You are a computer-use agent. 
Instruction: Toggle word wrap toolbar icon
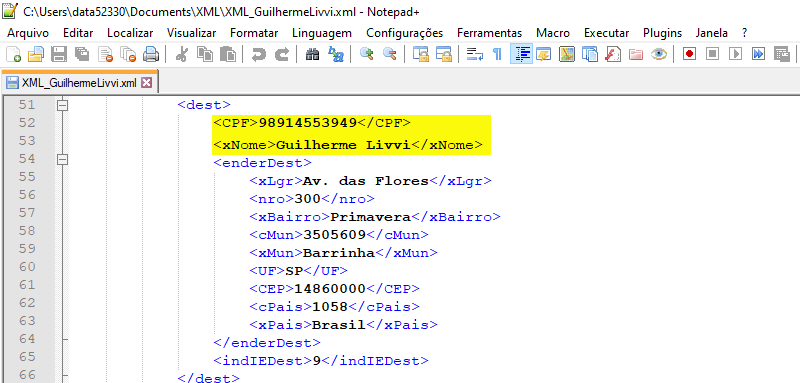[x=474, y=54]
